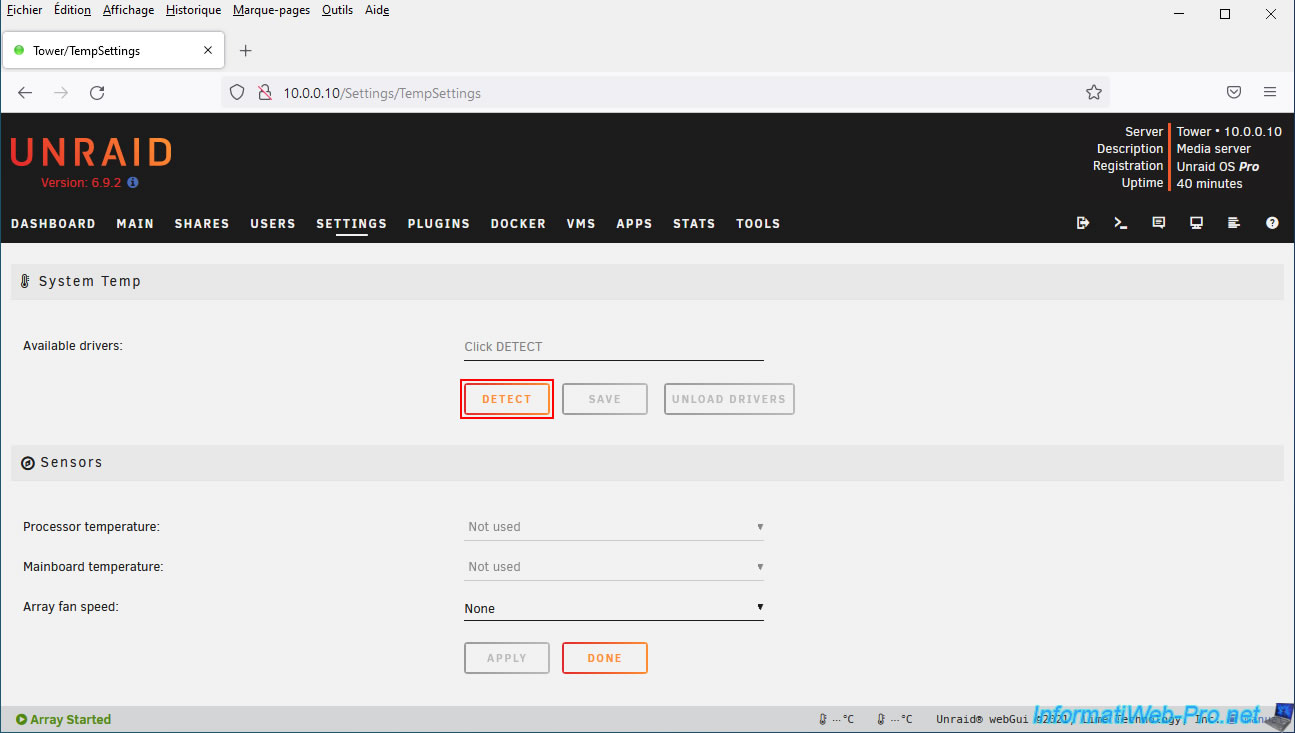Open the system log icon
Viewport: 1295px width, 733px height.
pos(1234,223)
